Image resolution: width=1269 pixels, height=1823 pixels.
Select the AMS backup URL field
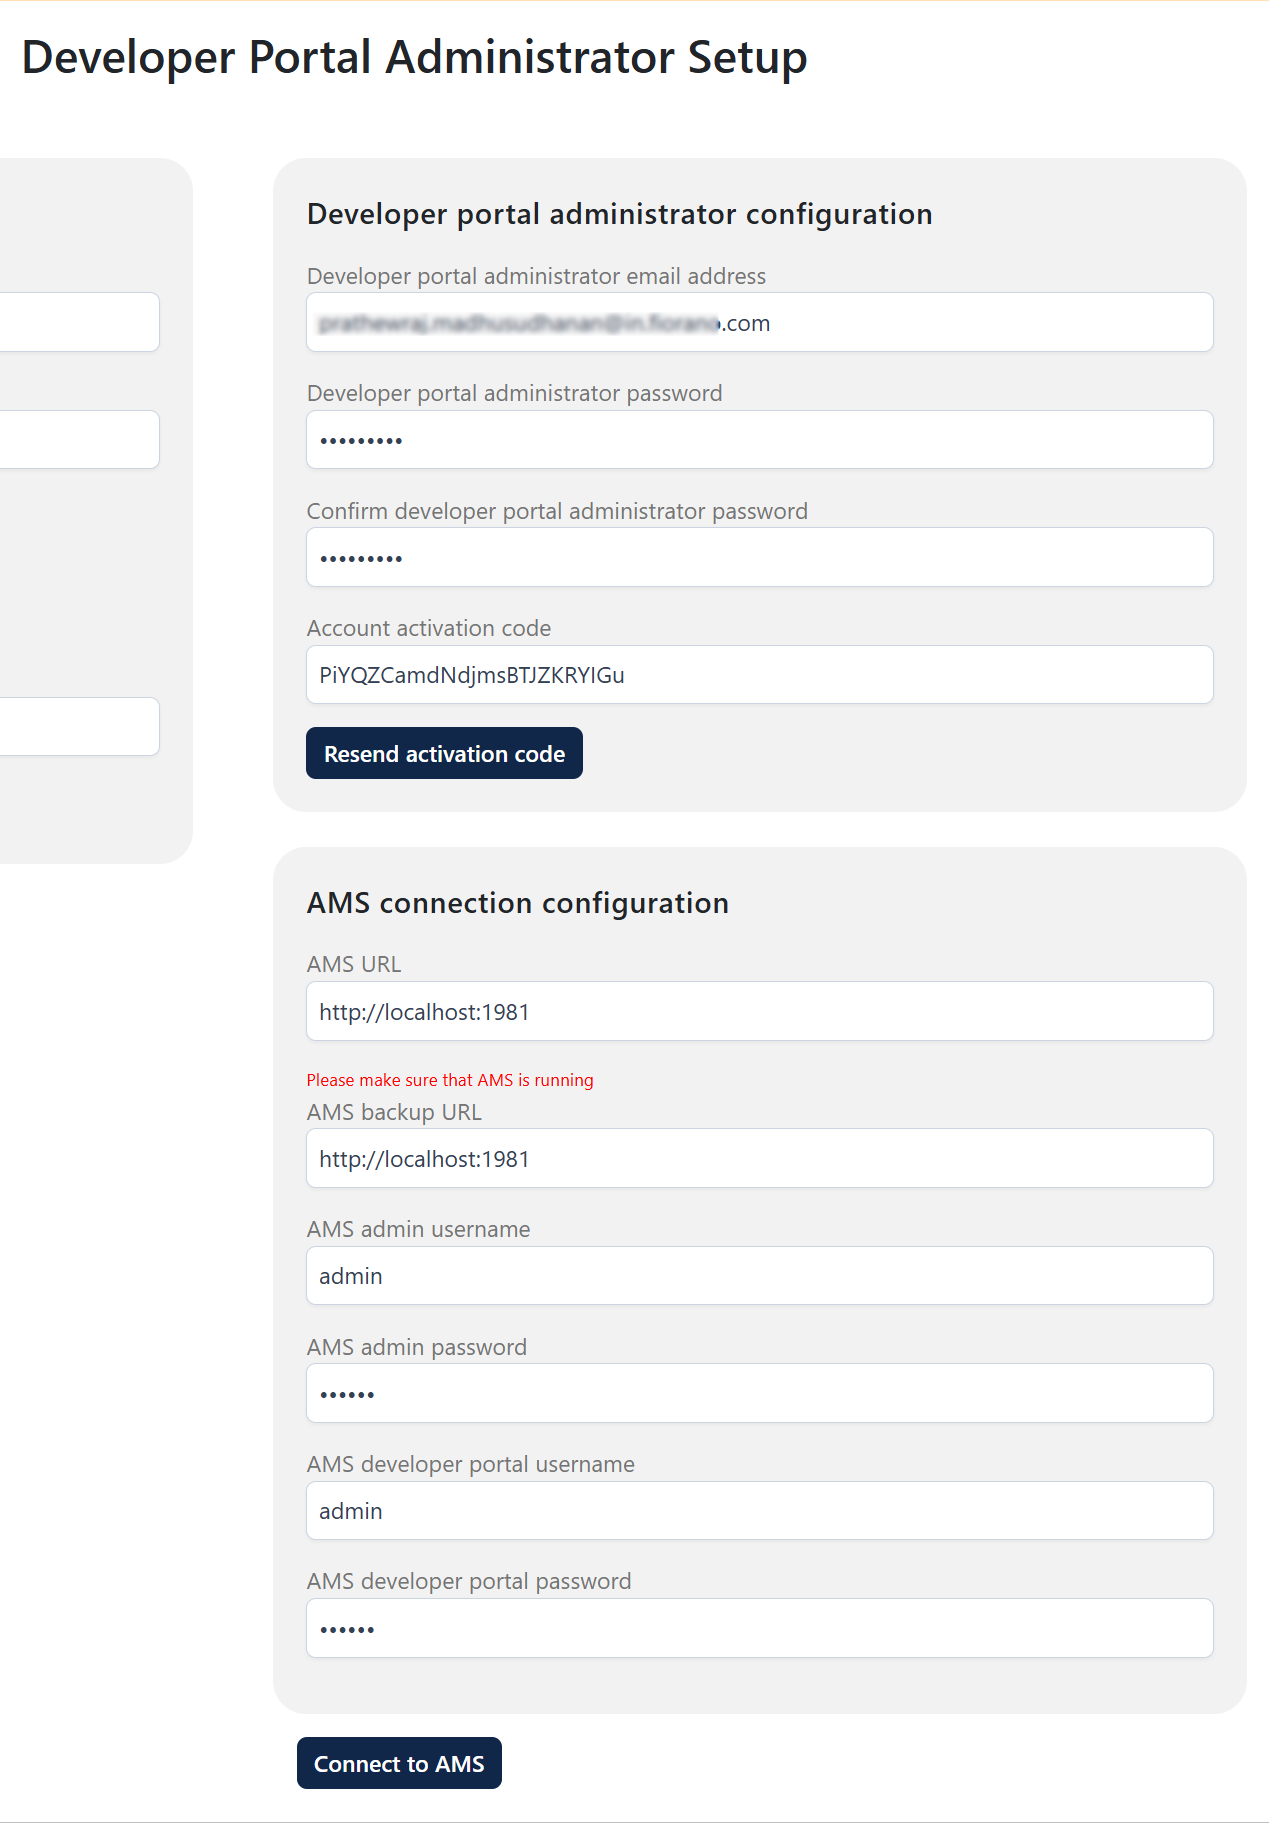(x=760, y=1158)
